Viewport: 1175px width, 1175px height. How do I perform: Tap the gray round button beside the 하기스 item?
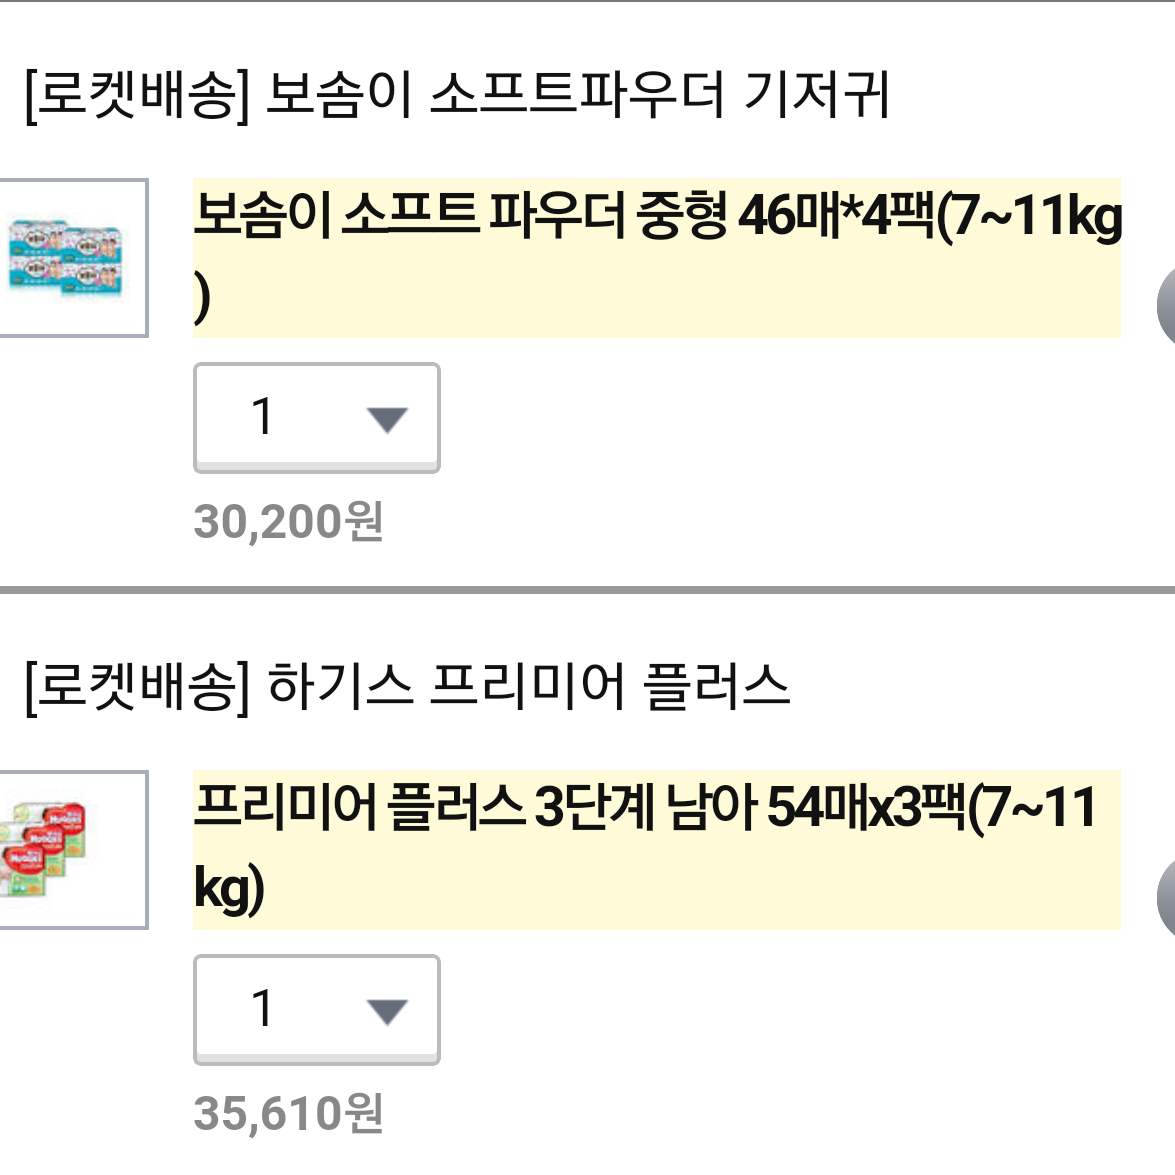[1166, 898]
